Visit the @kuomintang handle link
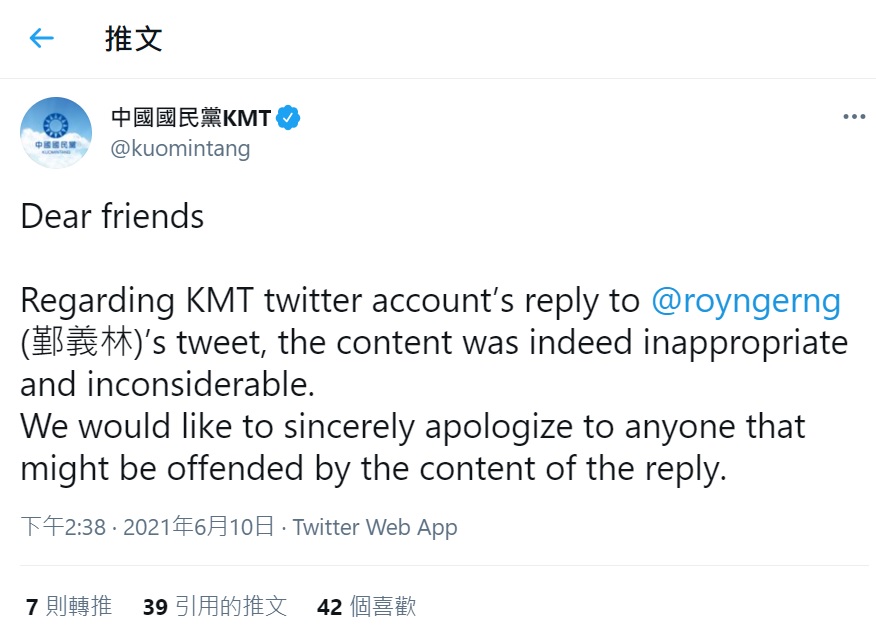Screen dimensions: 876x638 click(180, 149)
